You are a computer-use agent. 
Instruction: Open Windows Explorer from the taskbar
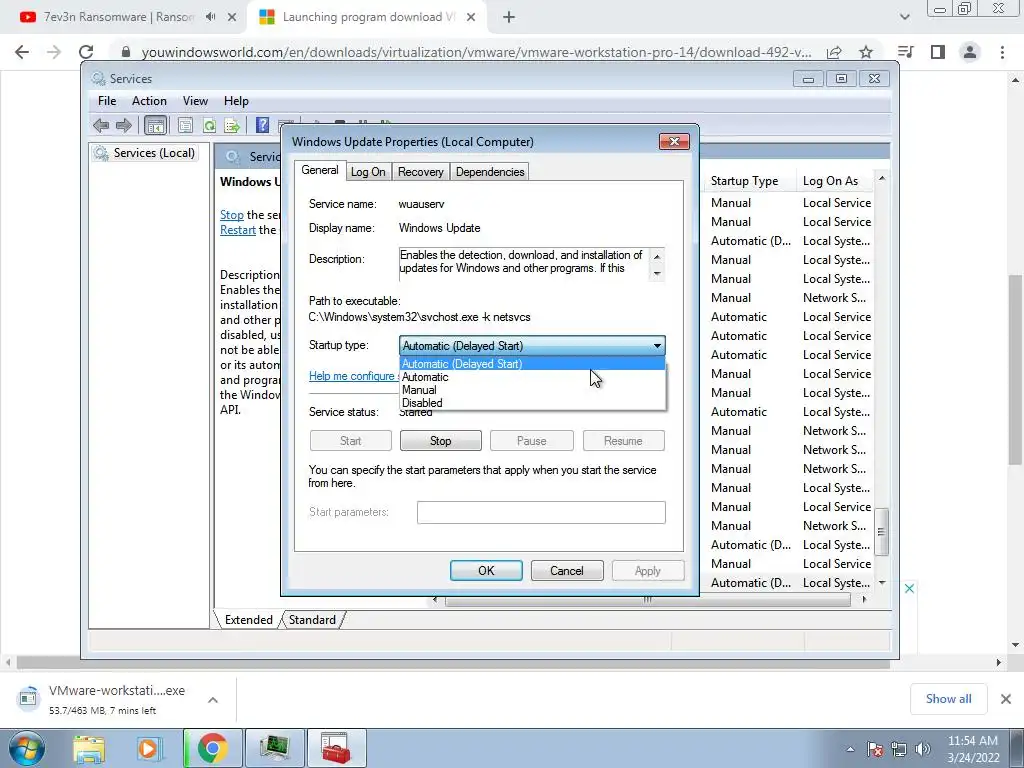(89, 748)
